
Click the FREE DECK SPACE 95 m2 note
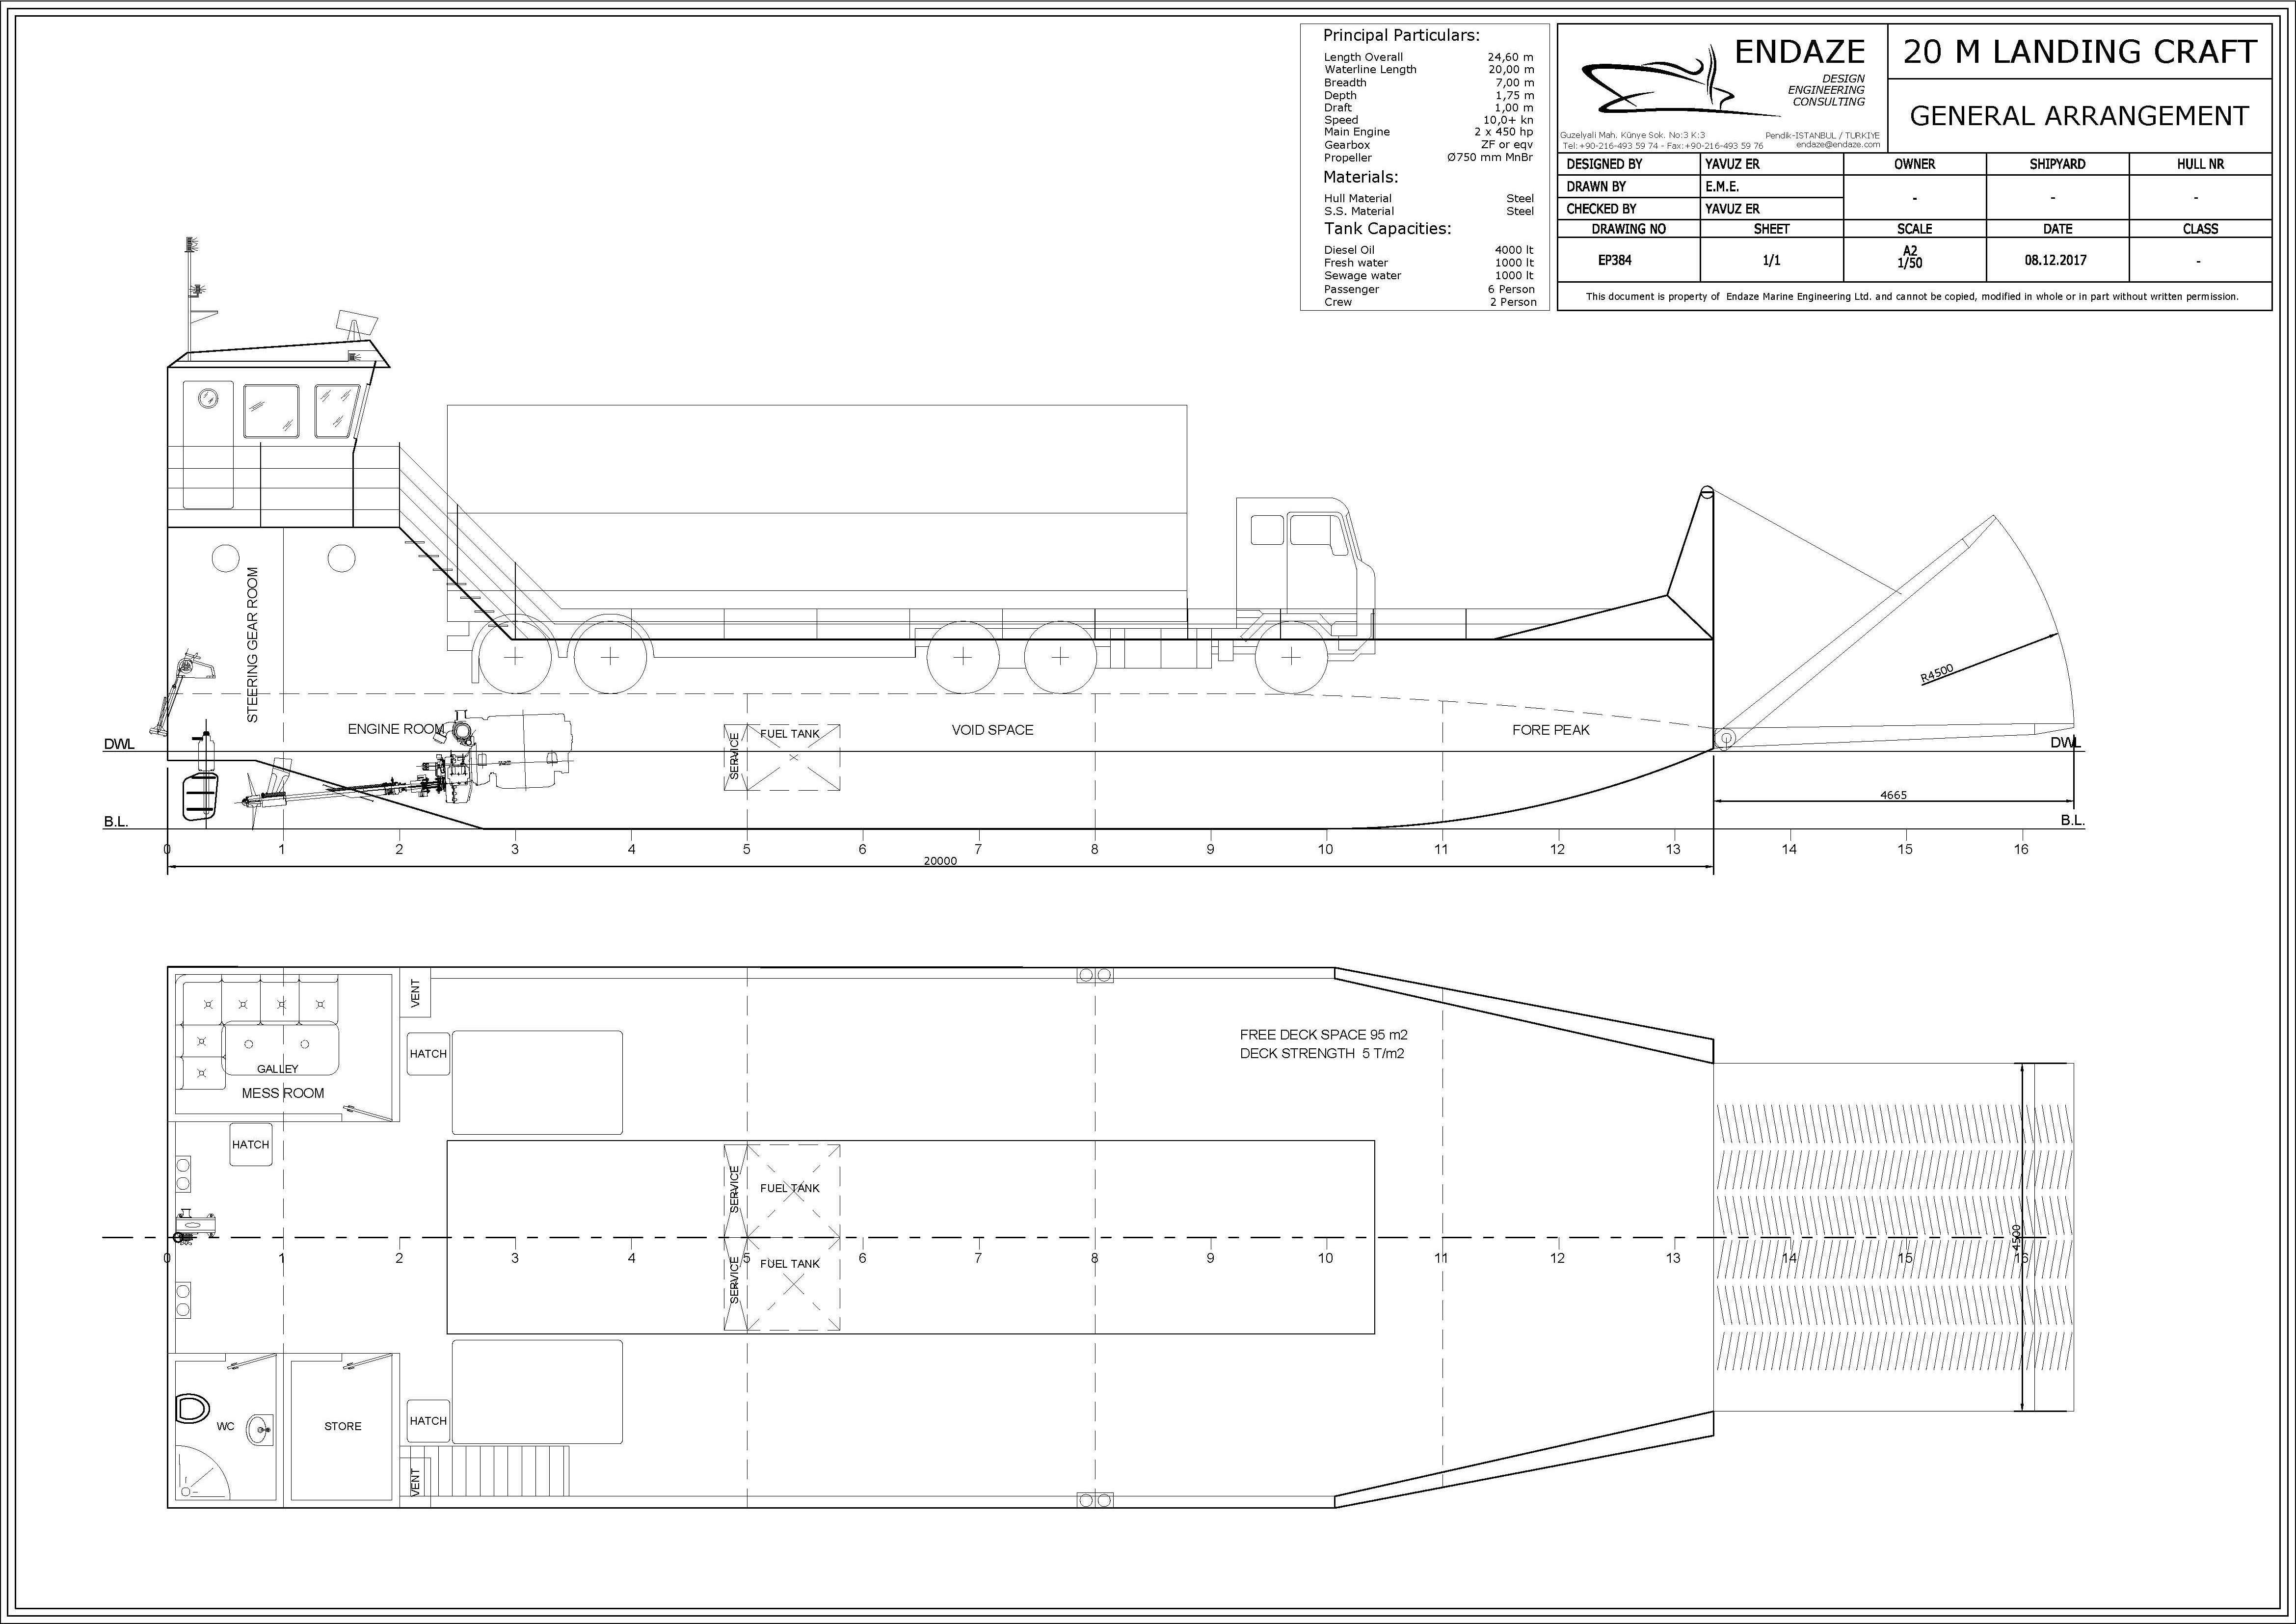click(1323, 1035)
